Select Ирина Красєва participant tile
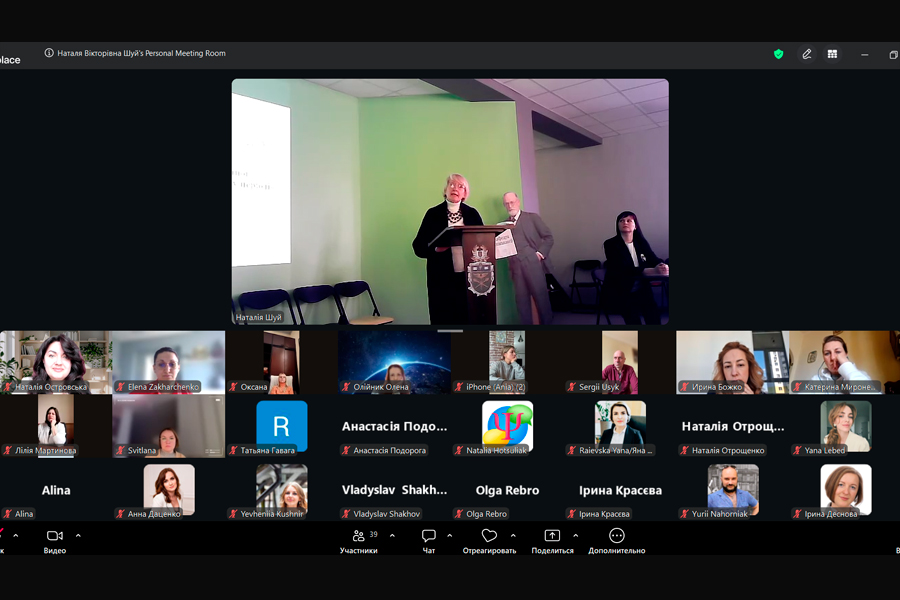This screenshot has width=900, height=600. pos(620,490)
